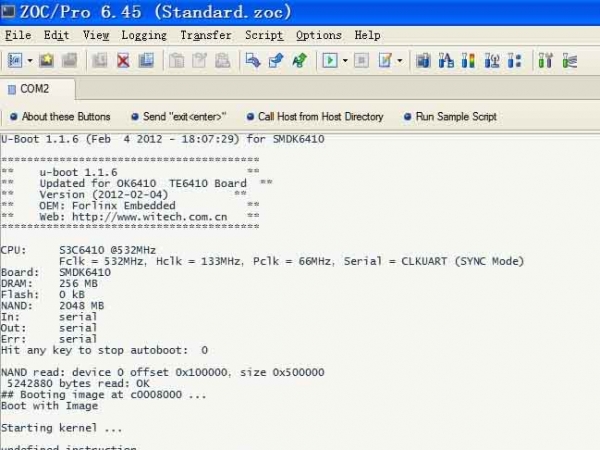Click the address book toolbar icon
This screenshot has height=450, width=600.
17,60
